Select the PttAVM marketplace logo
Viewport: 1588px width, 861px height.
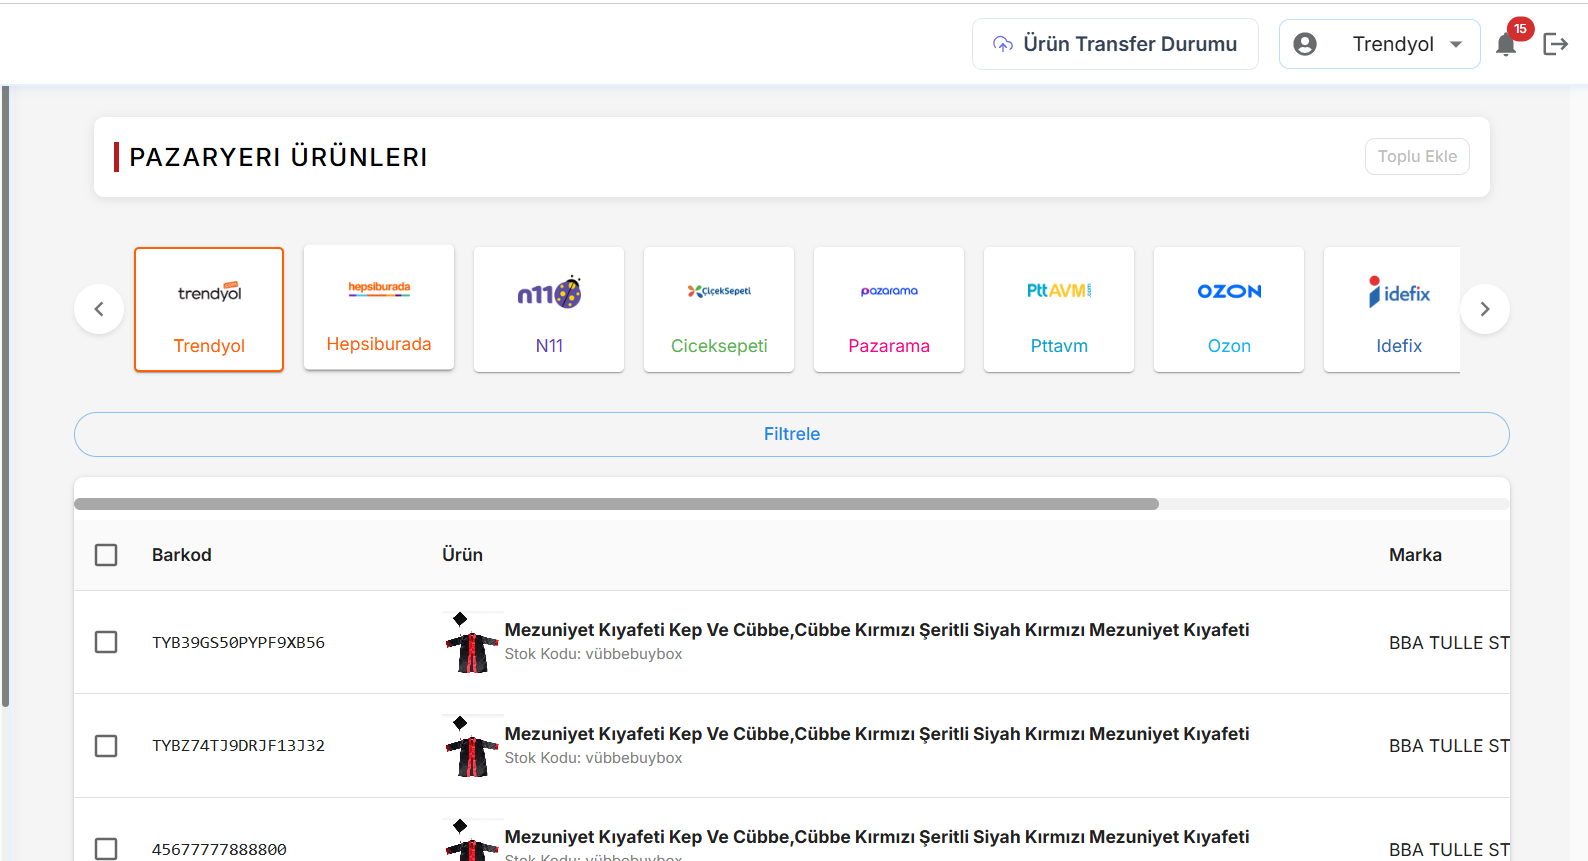click(x=1059, y=290)
